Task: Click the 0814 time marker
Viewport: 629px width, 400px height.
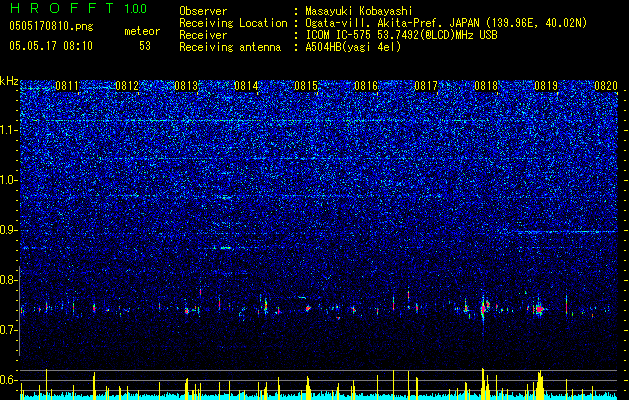Action: click(x=246, y=86)
